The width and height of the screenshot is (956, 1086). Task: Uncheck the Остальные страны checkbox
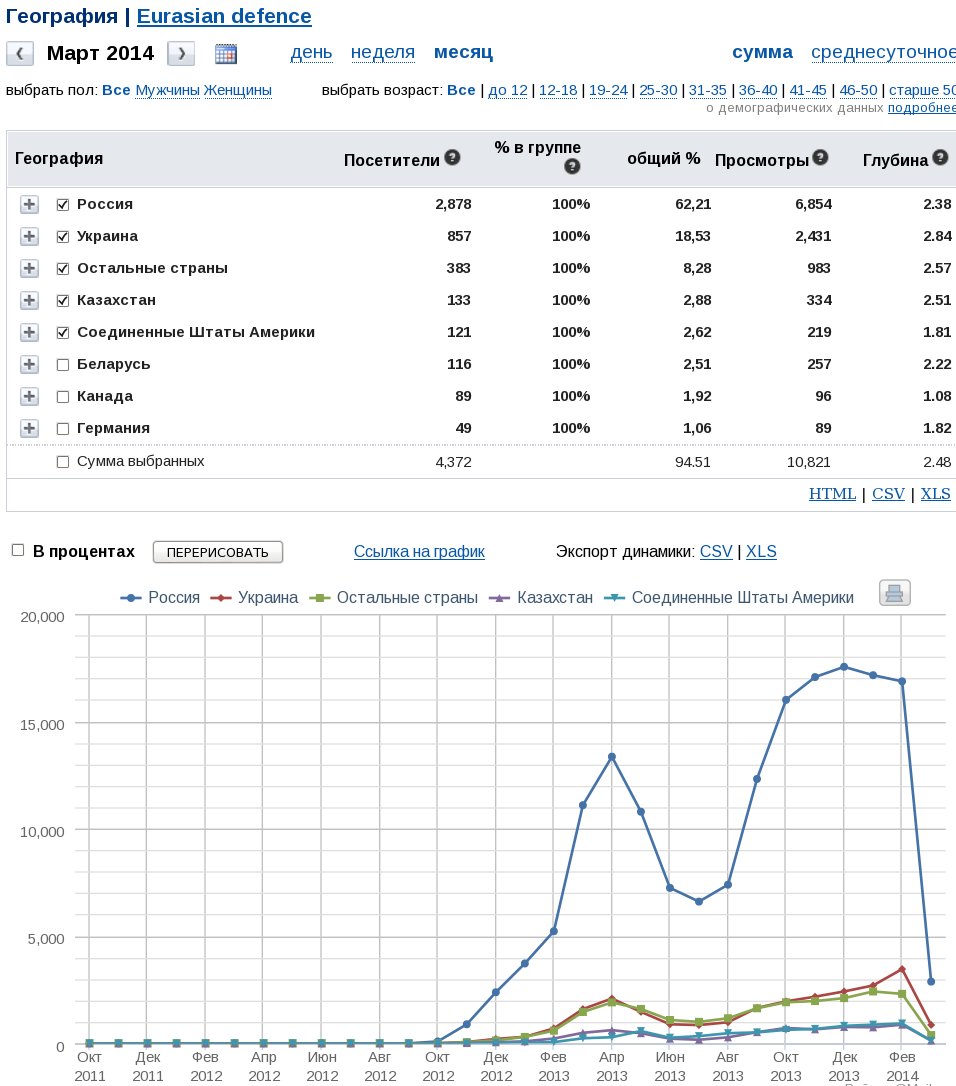[x=63, y=269]
